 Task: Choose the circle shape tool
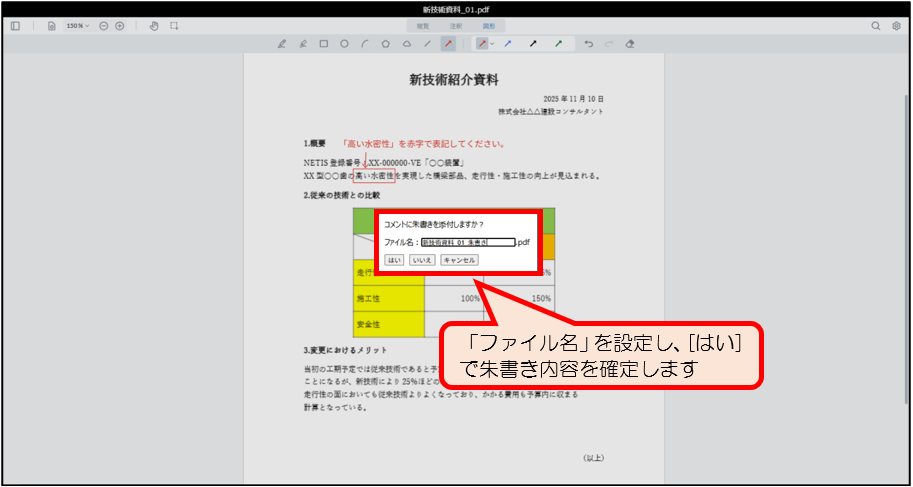[x=344, y=44]
